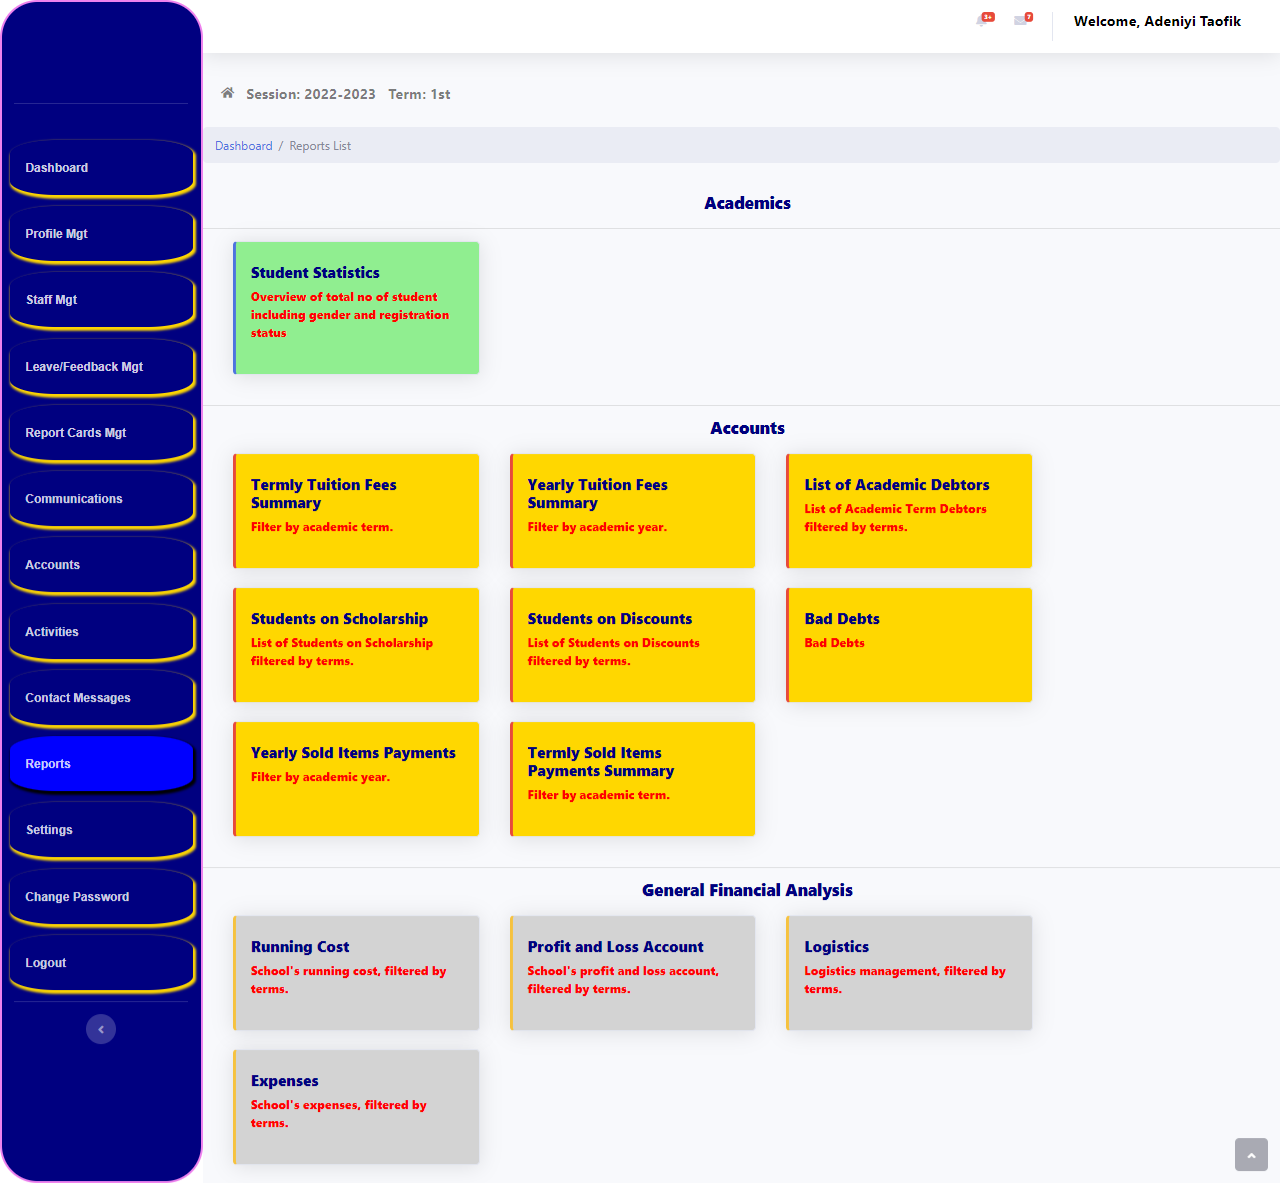Follow the Dashboard breadcrumb link
The image size is (1280, 1183).
click(243, 146)
